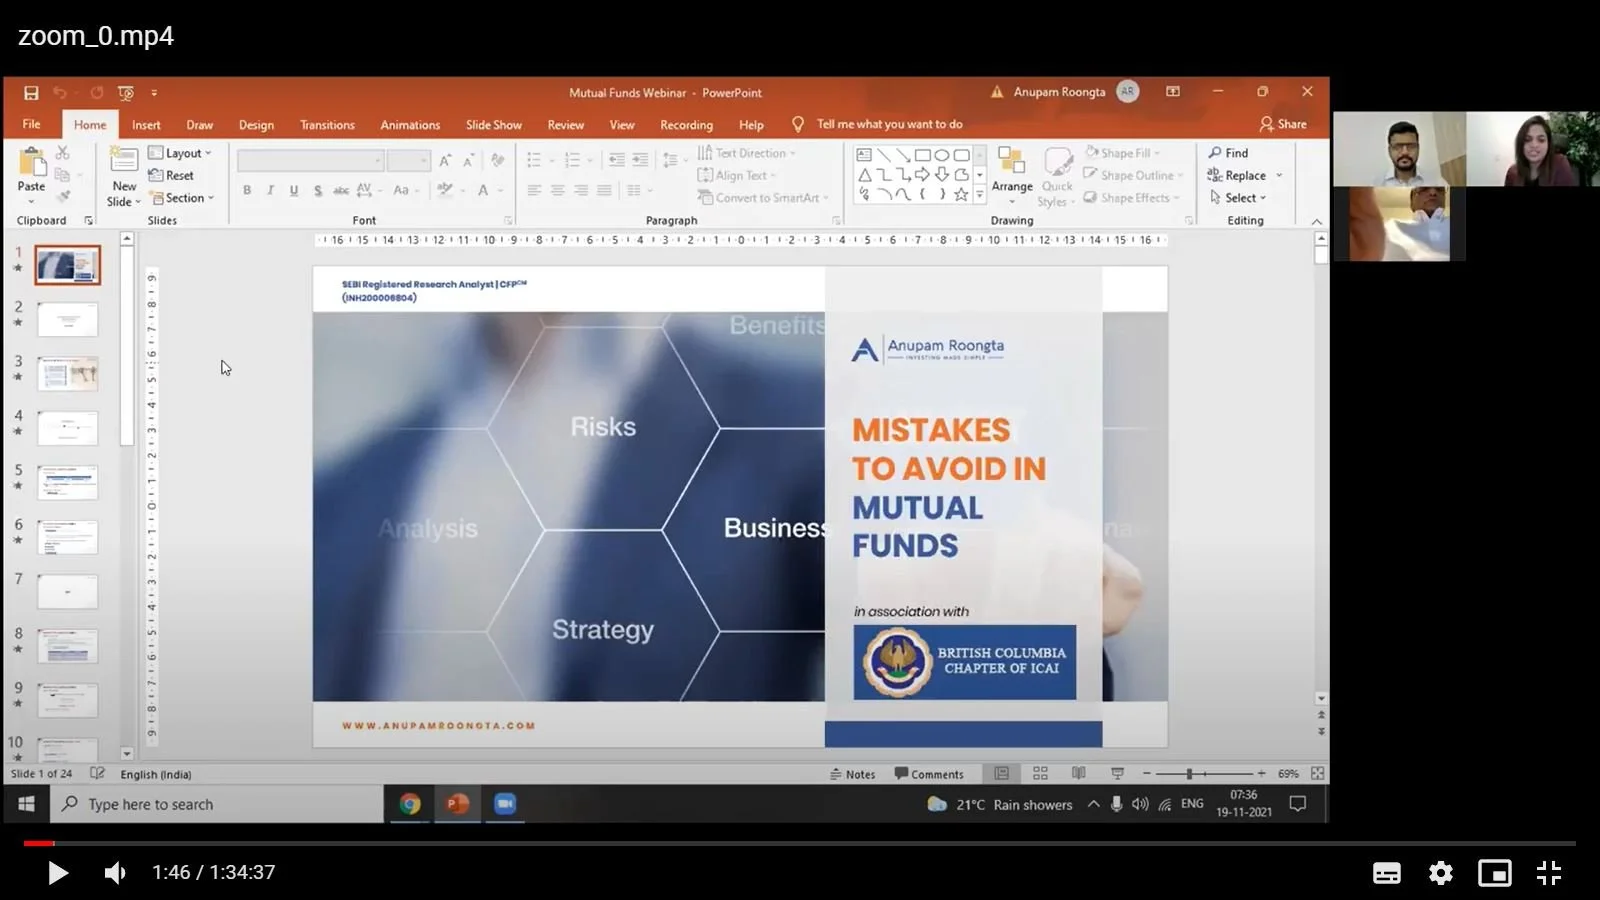
Task: Open the Font dialog launcher
Action: click(508, 221)
